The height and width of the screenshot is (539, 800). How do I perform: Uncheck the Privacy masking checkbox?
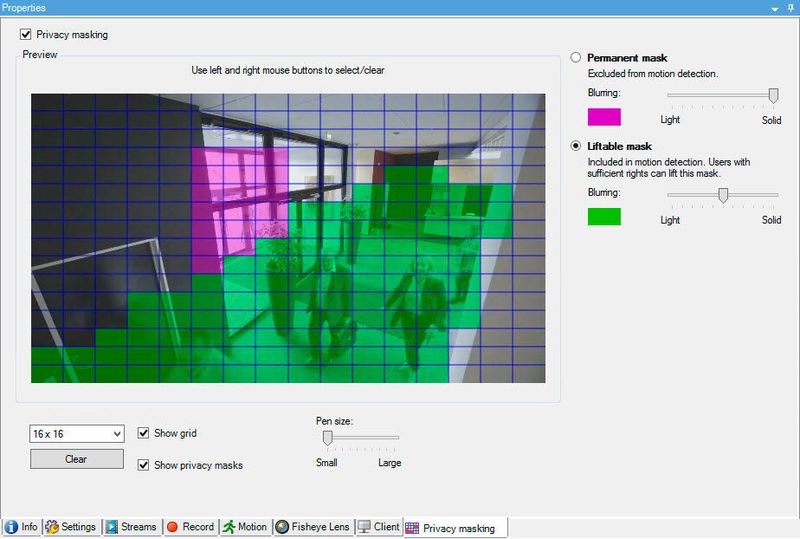click(x=26, y=34)
